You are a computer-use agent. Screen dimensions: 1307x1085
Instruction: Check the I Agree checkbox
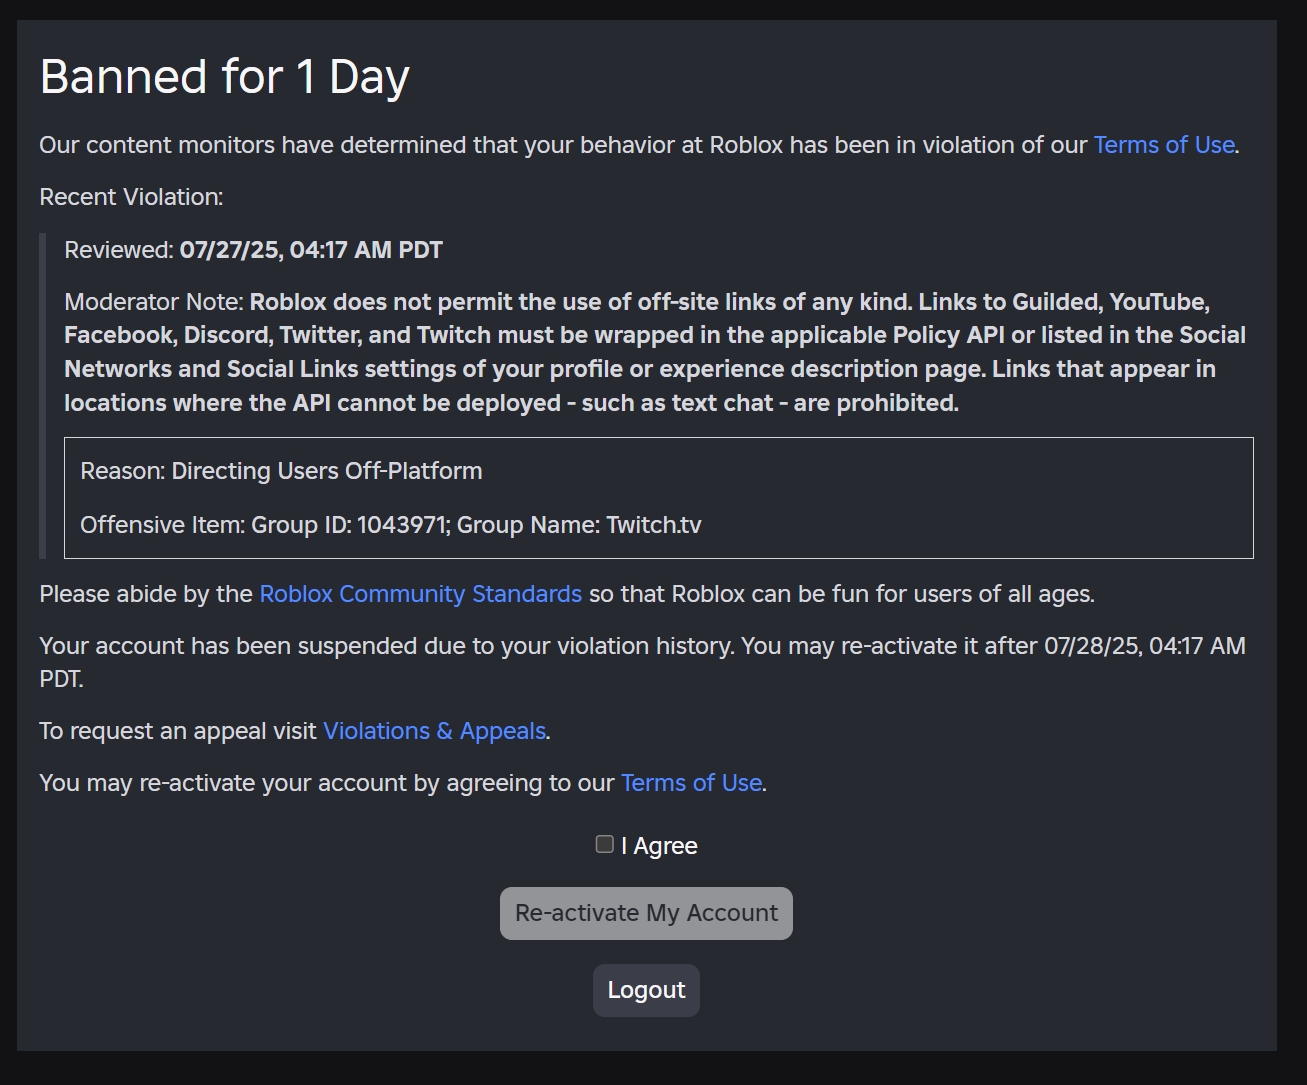(x=604, y=845)
